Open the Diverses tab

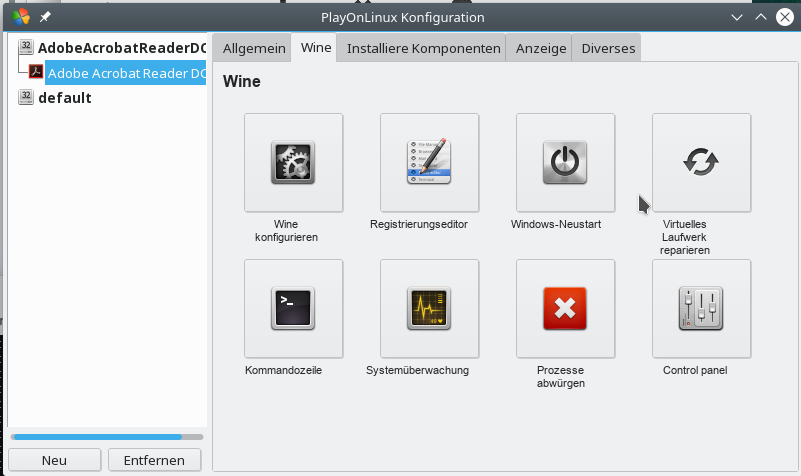coord(608,48)
